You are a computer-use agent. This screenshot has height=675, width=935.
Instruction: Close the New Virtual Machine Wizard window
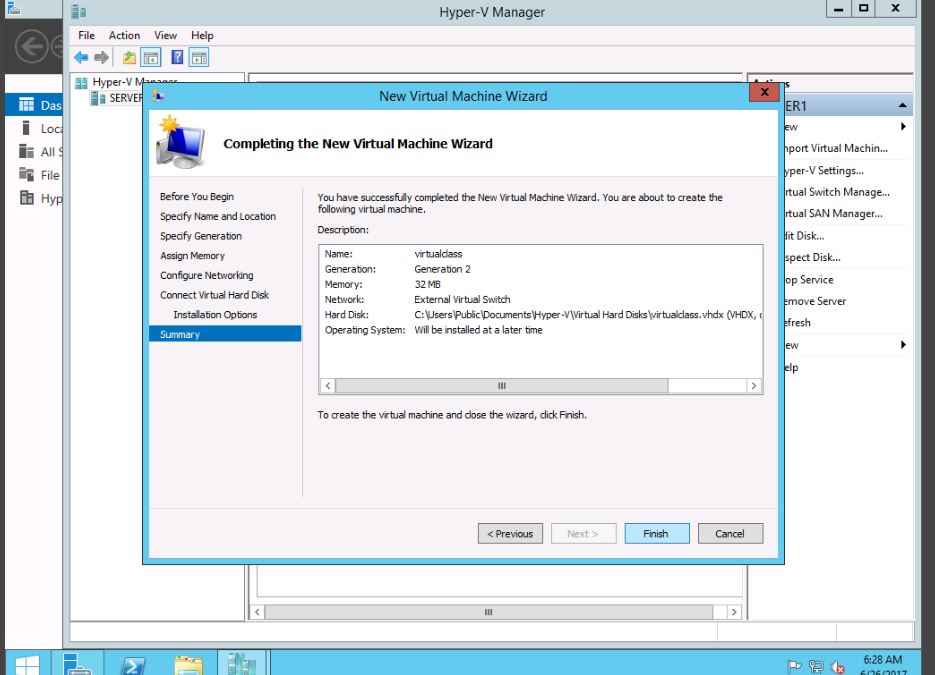click(764, 92)
